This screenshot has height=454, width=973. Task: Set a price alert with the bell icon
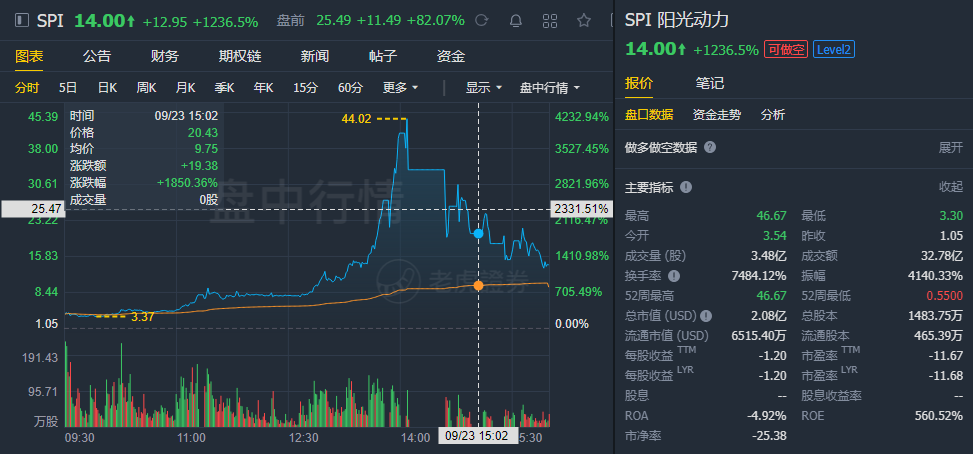pyautogui.click(x=516, y=21)
